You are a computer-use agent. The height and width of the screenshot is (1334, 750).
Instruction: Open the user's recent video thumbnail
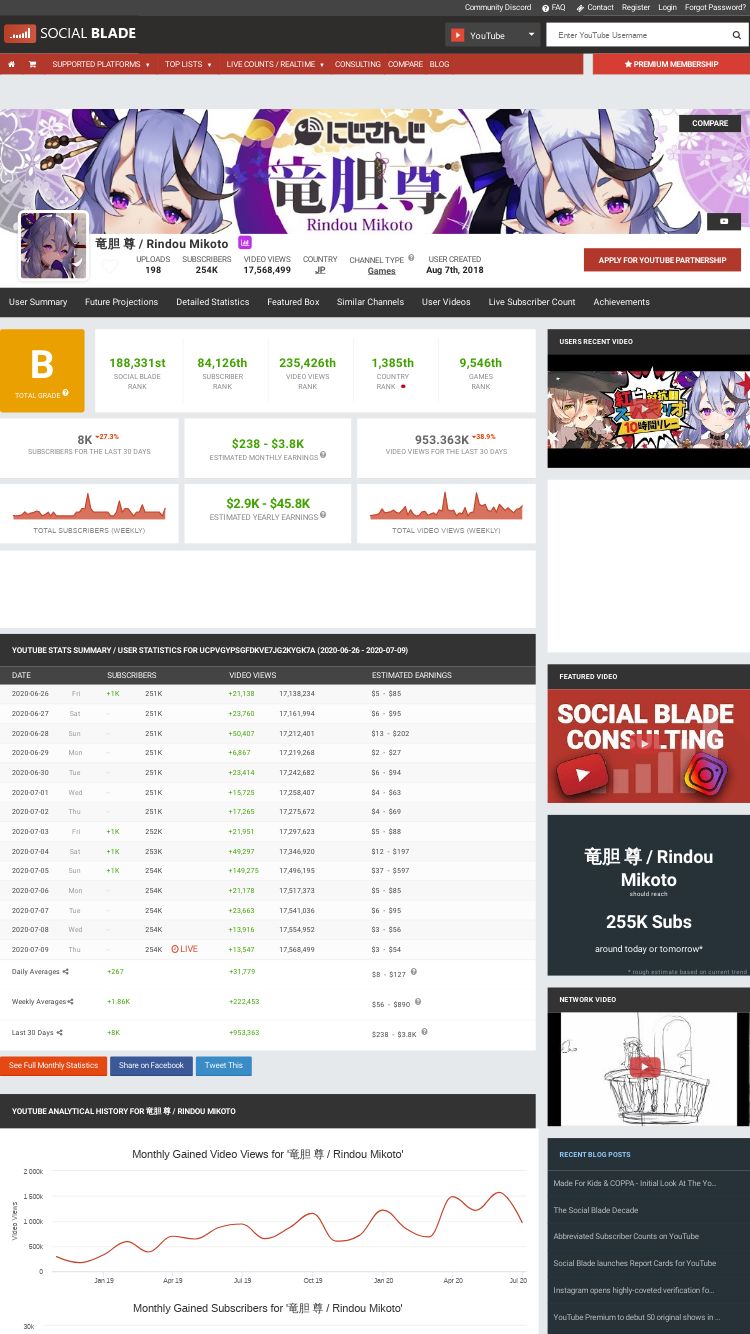click(648, 410)
